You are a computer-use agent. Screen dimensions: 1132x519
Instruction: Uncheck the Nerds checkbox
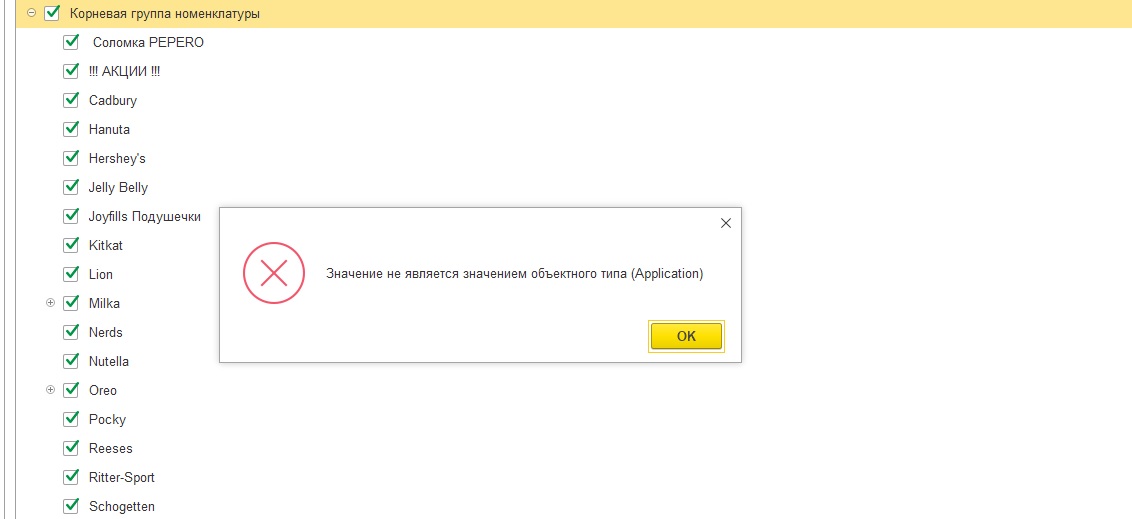click(x=71, y=332)
